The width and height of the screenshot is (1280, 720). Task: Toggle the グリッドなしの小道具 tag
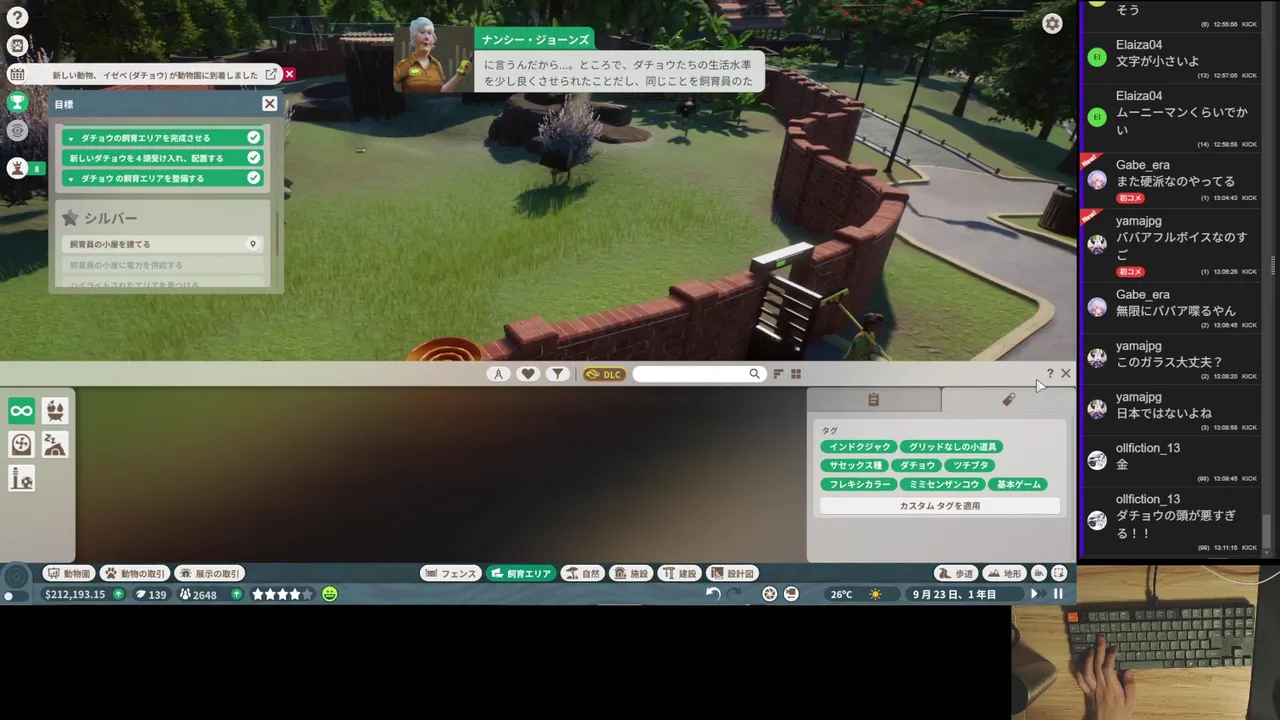952,447
